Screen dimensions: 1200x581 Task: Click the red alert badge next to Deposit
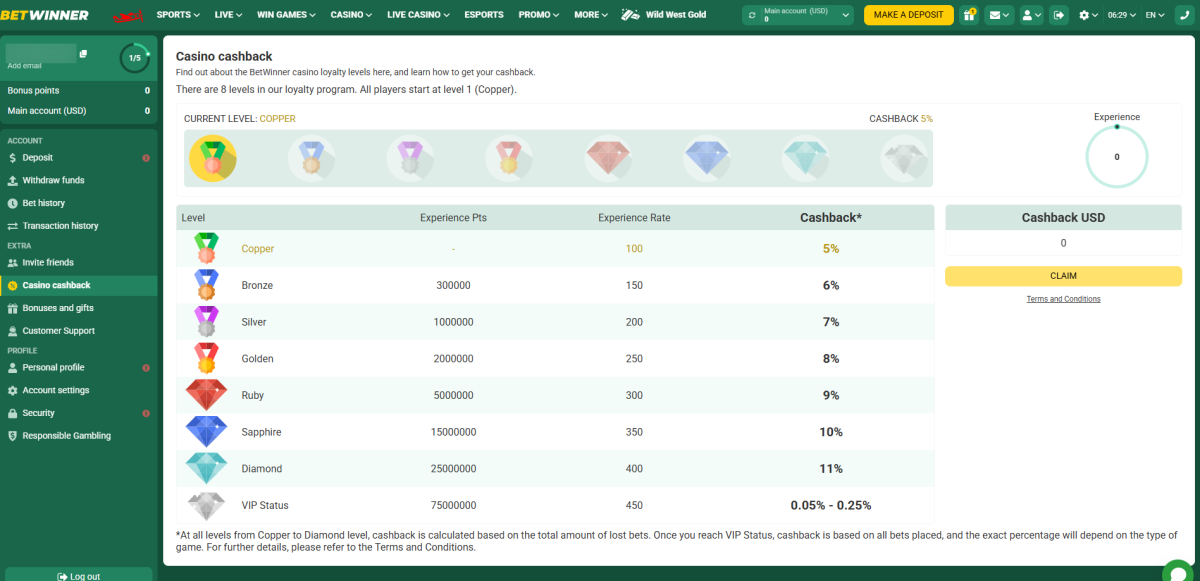click(146, 158)
